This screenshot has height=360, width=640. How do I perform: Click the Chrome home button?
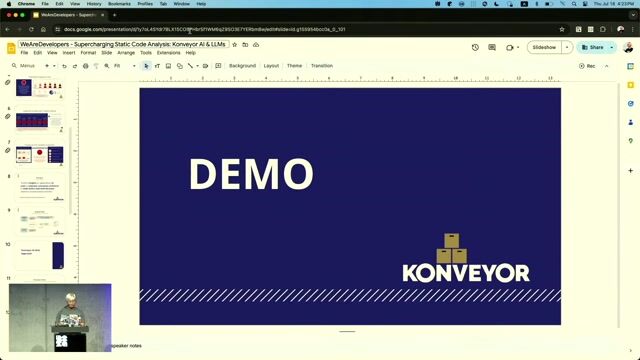pyautogui.click(x=43, y=29)
